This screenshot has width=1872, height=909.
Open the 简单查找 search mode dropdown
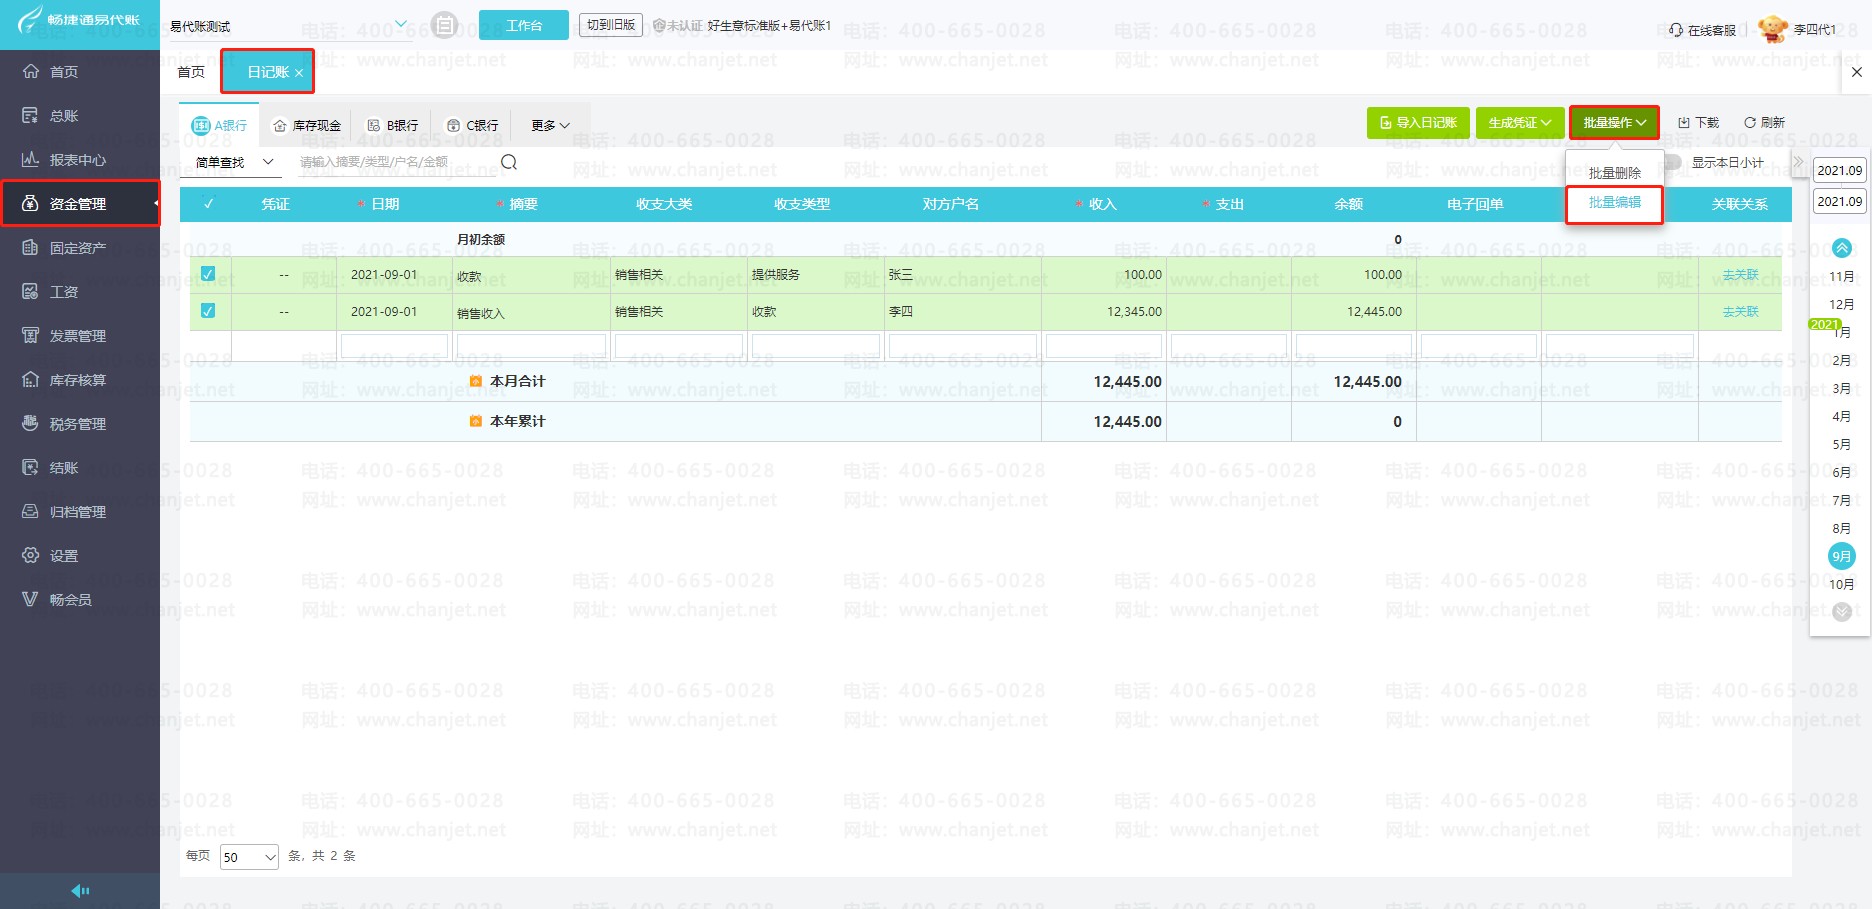235,162
